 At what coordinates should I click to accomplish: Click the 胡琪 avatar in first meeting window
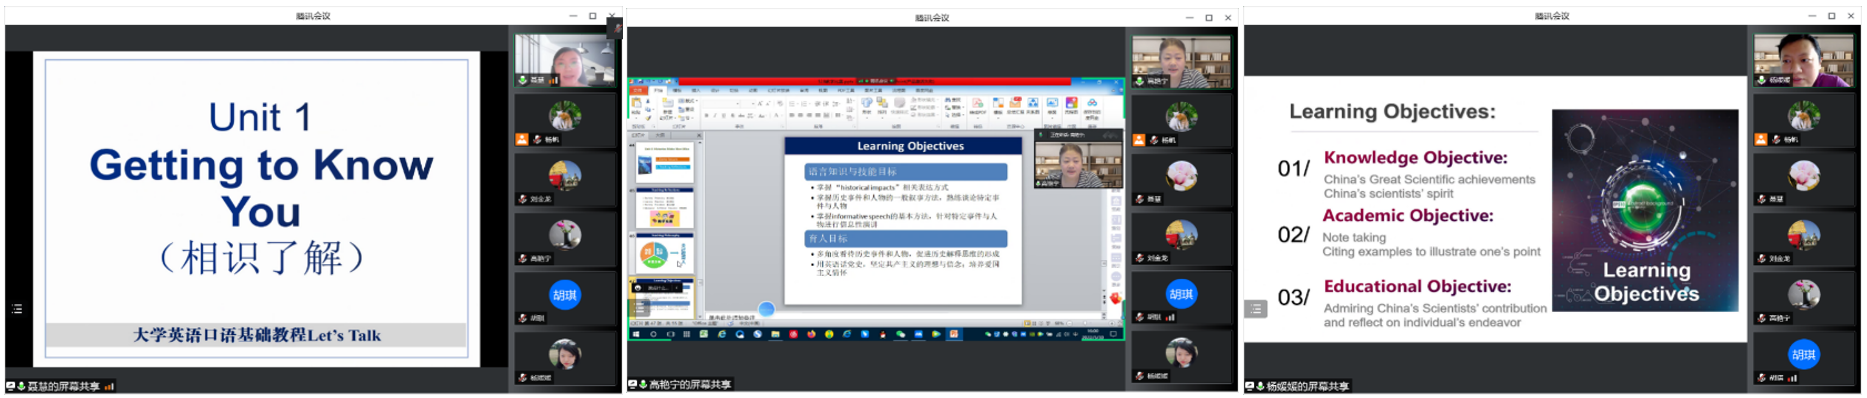click(564, 294)
